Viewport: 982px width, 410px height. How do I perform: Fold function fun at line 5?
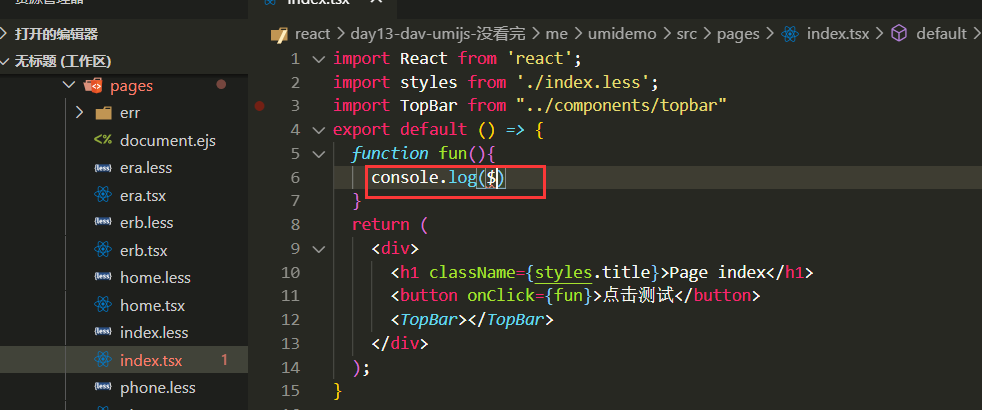[x=319, y=154]
